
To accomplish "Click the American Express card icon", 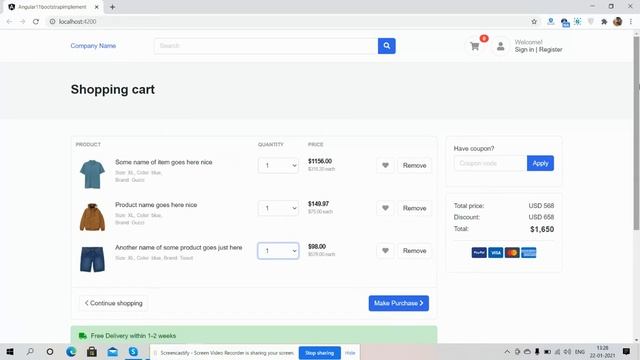I will click(529, 253).
